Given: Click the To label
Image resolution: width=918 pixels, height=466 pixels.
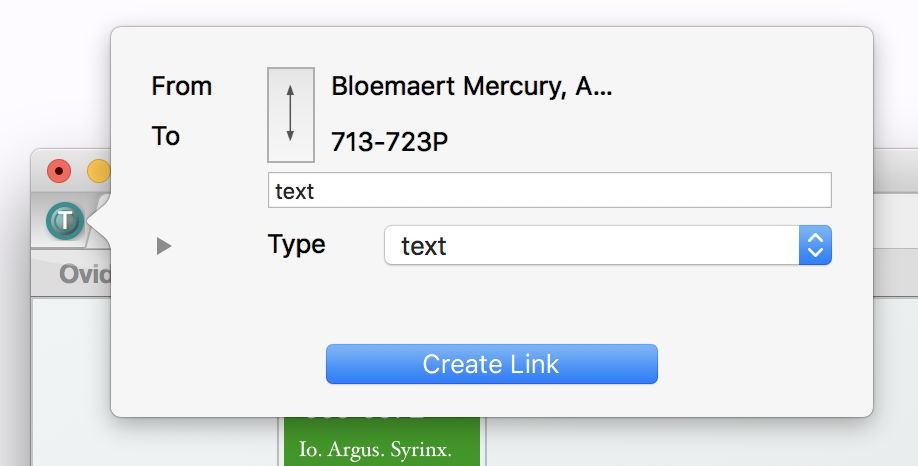Looking at the screenshot, I should point(166,137).
